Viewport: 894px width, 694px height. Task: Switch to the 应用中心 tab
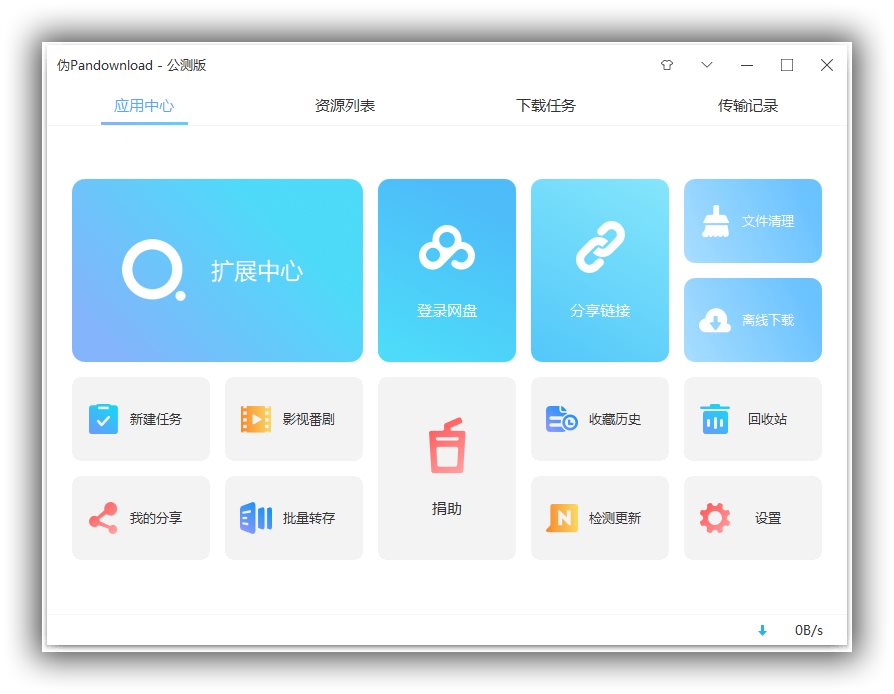coord(144,105)
